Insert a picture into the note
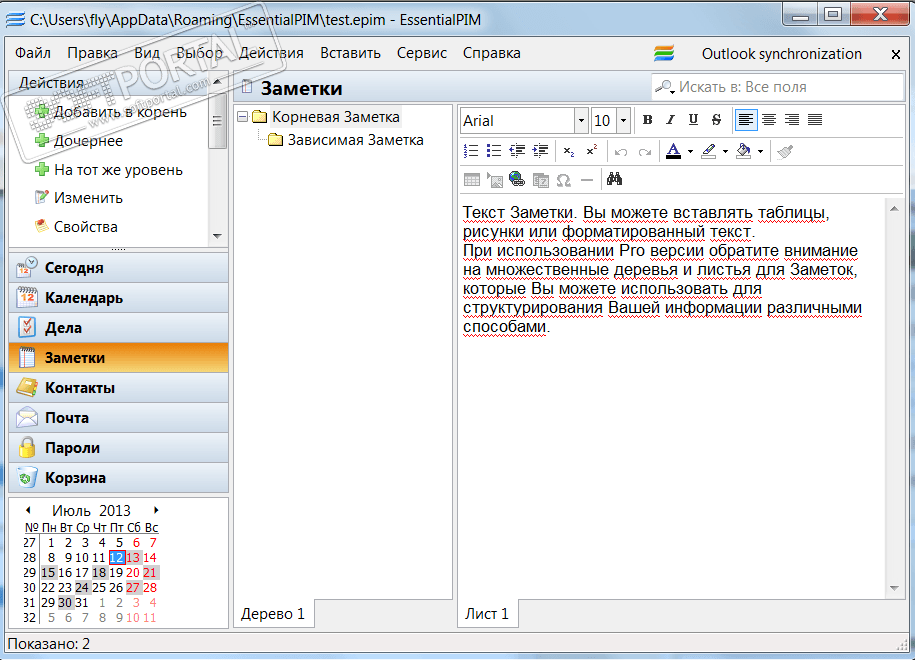915x660 pixels. [495, 180]
